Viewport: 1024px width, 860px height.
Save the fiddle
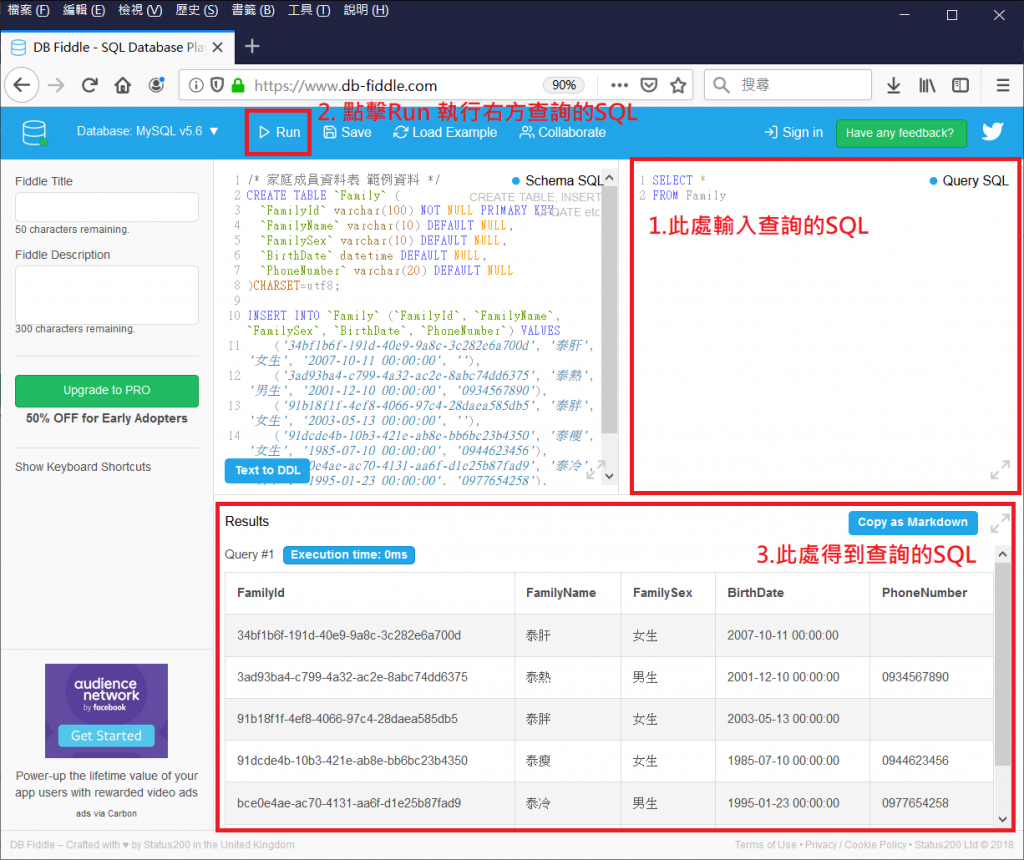[347, 133]
